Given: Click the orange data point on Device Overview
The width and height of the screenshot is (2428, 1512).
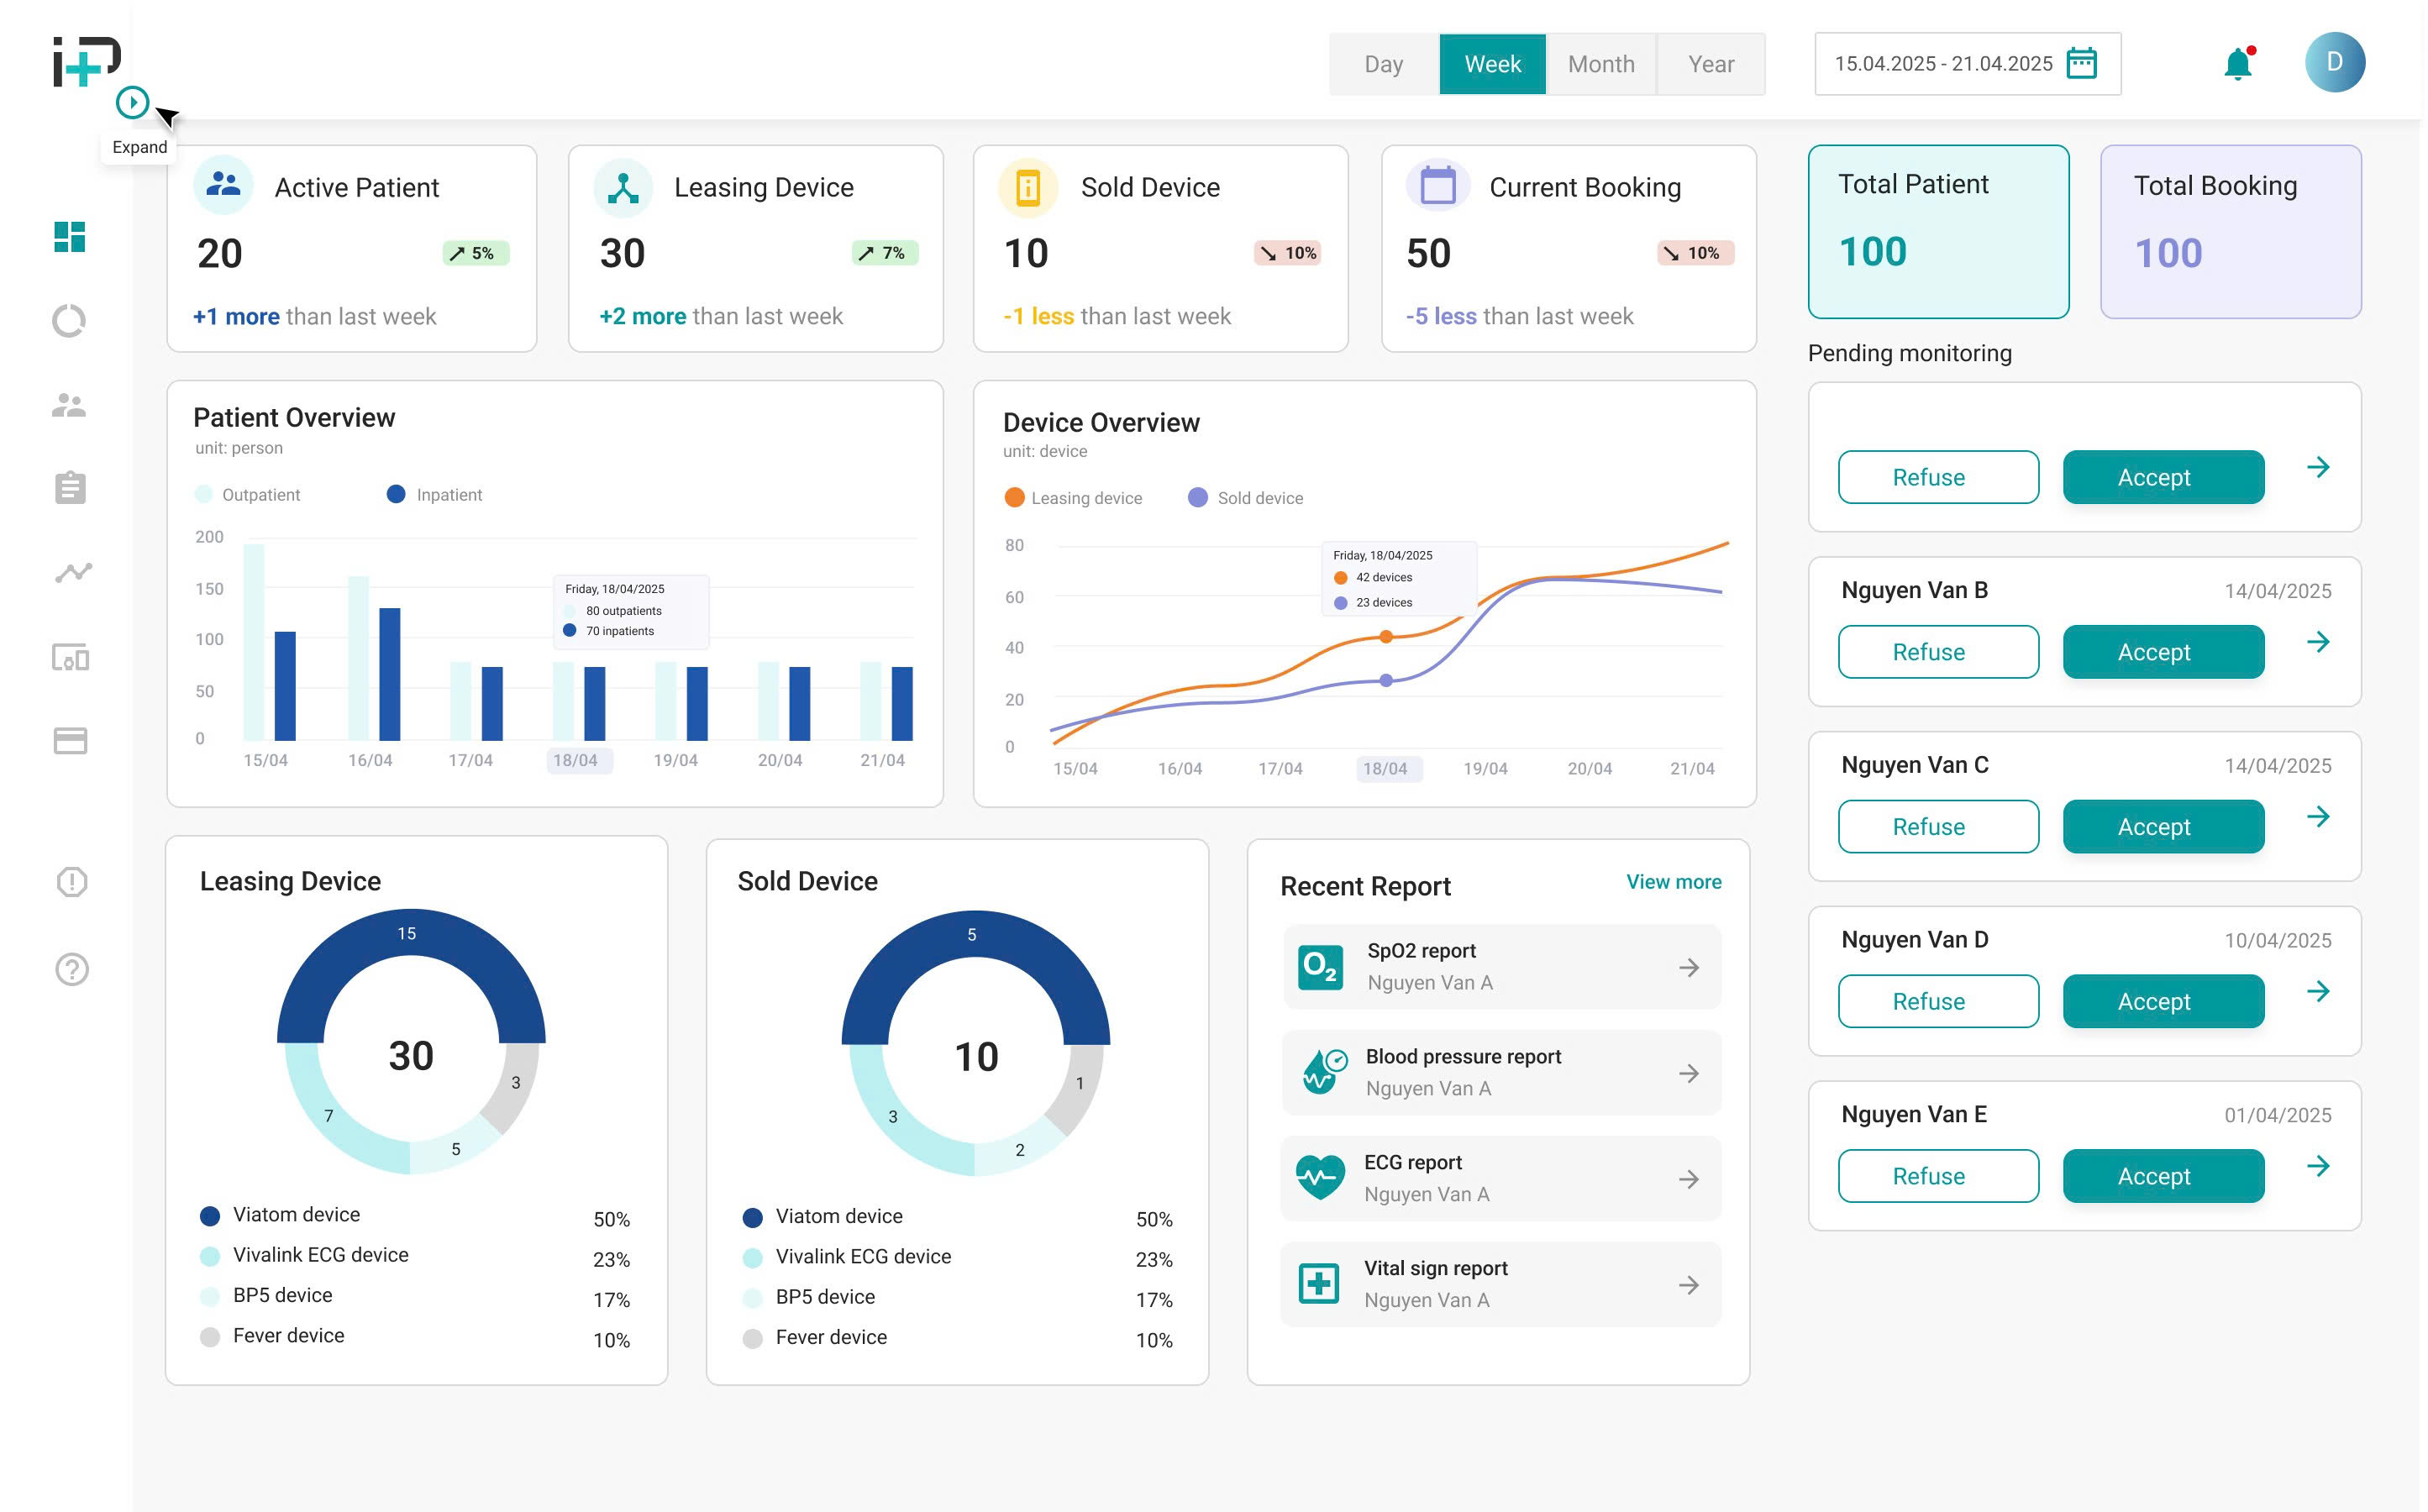Looking at the screenshot, I should (1385, 636).
